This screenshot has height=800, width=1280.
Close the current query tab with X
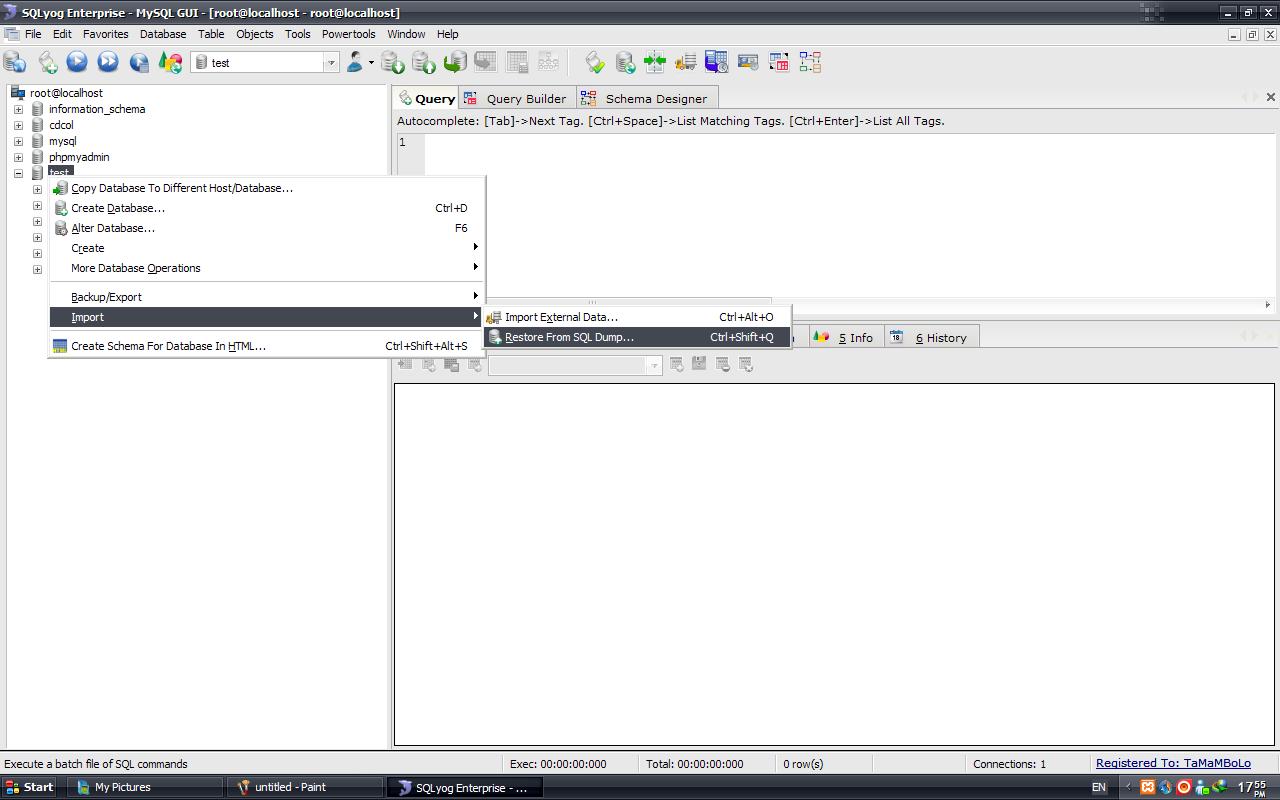tap(1270, 97)
